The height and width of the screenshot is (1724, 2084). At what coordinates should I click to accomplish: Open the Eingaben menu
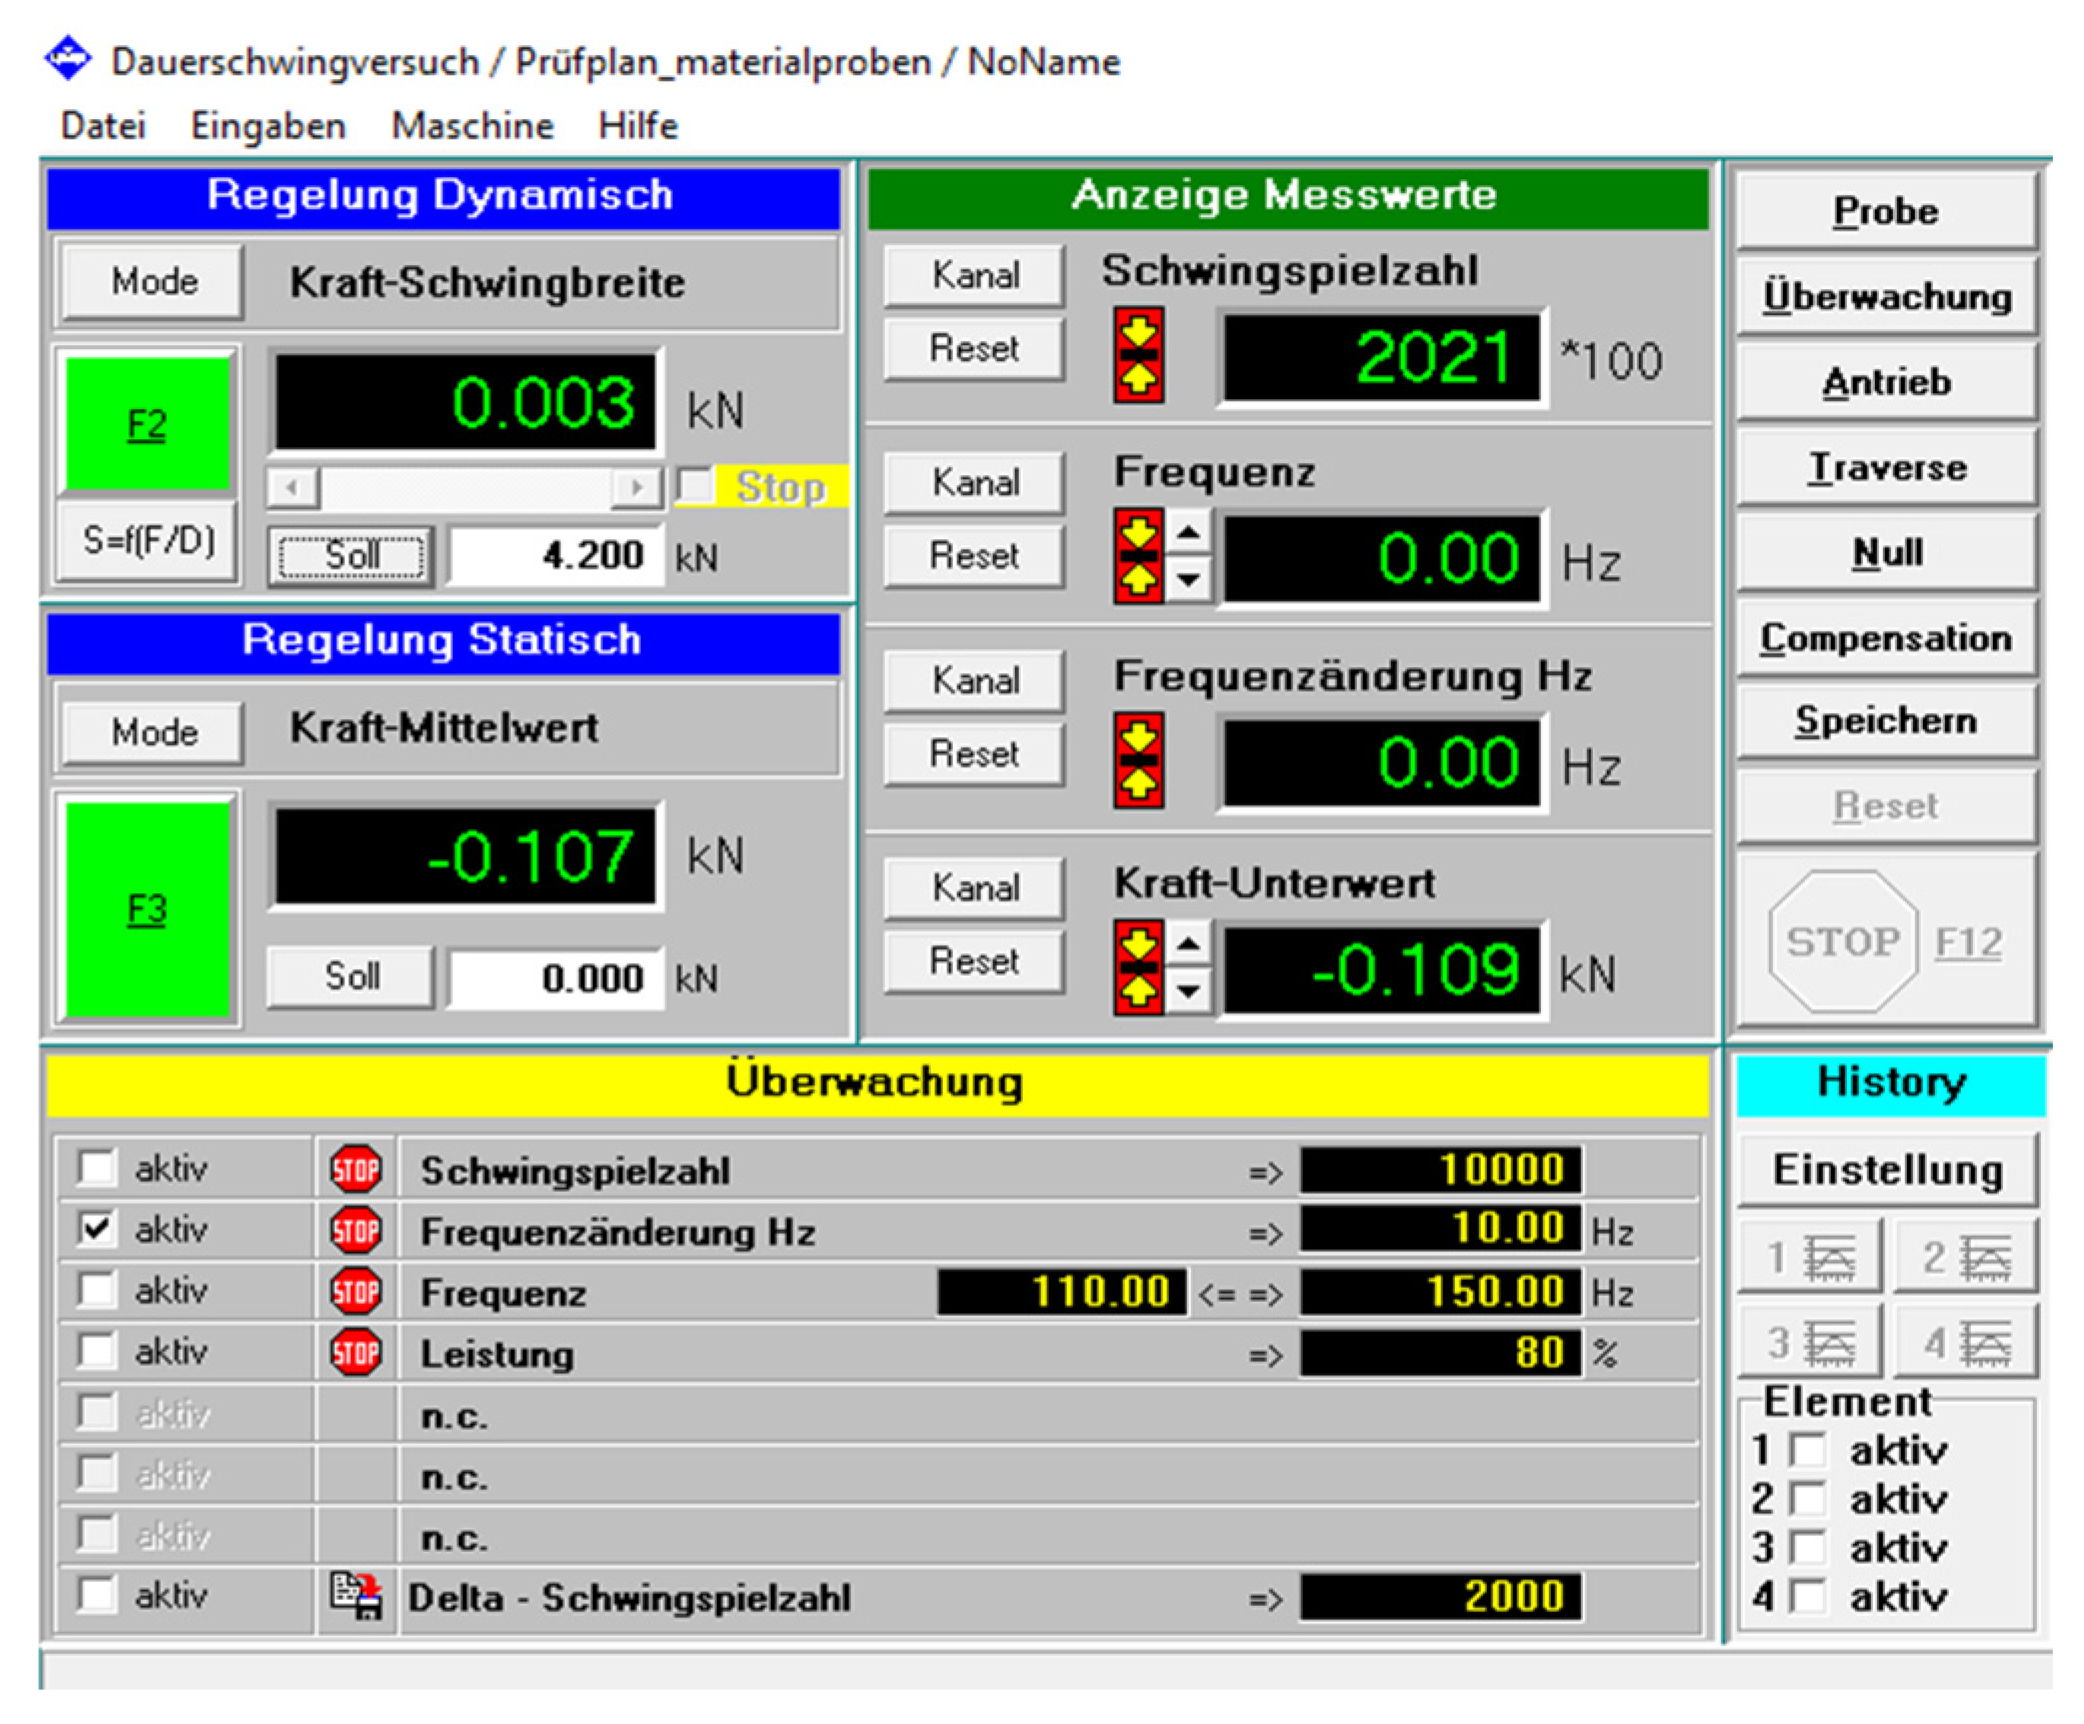tap(268, 126)
